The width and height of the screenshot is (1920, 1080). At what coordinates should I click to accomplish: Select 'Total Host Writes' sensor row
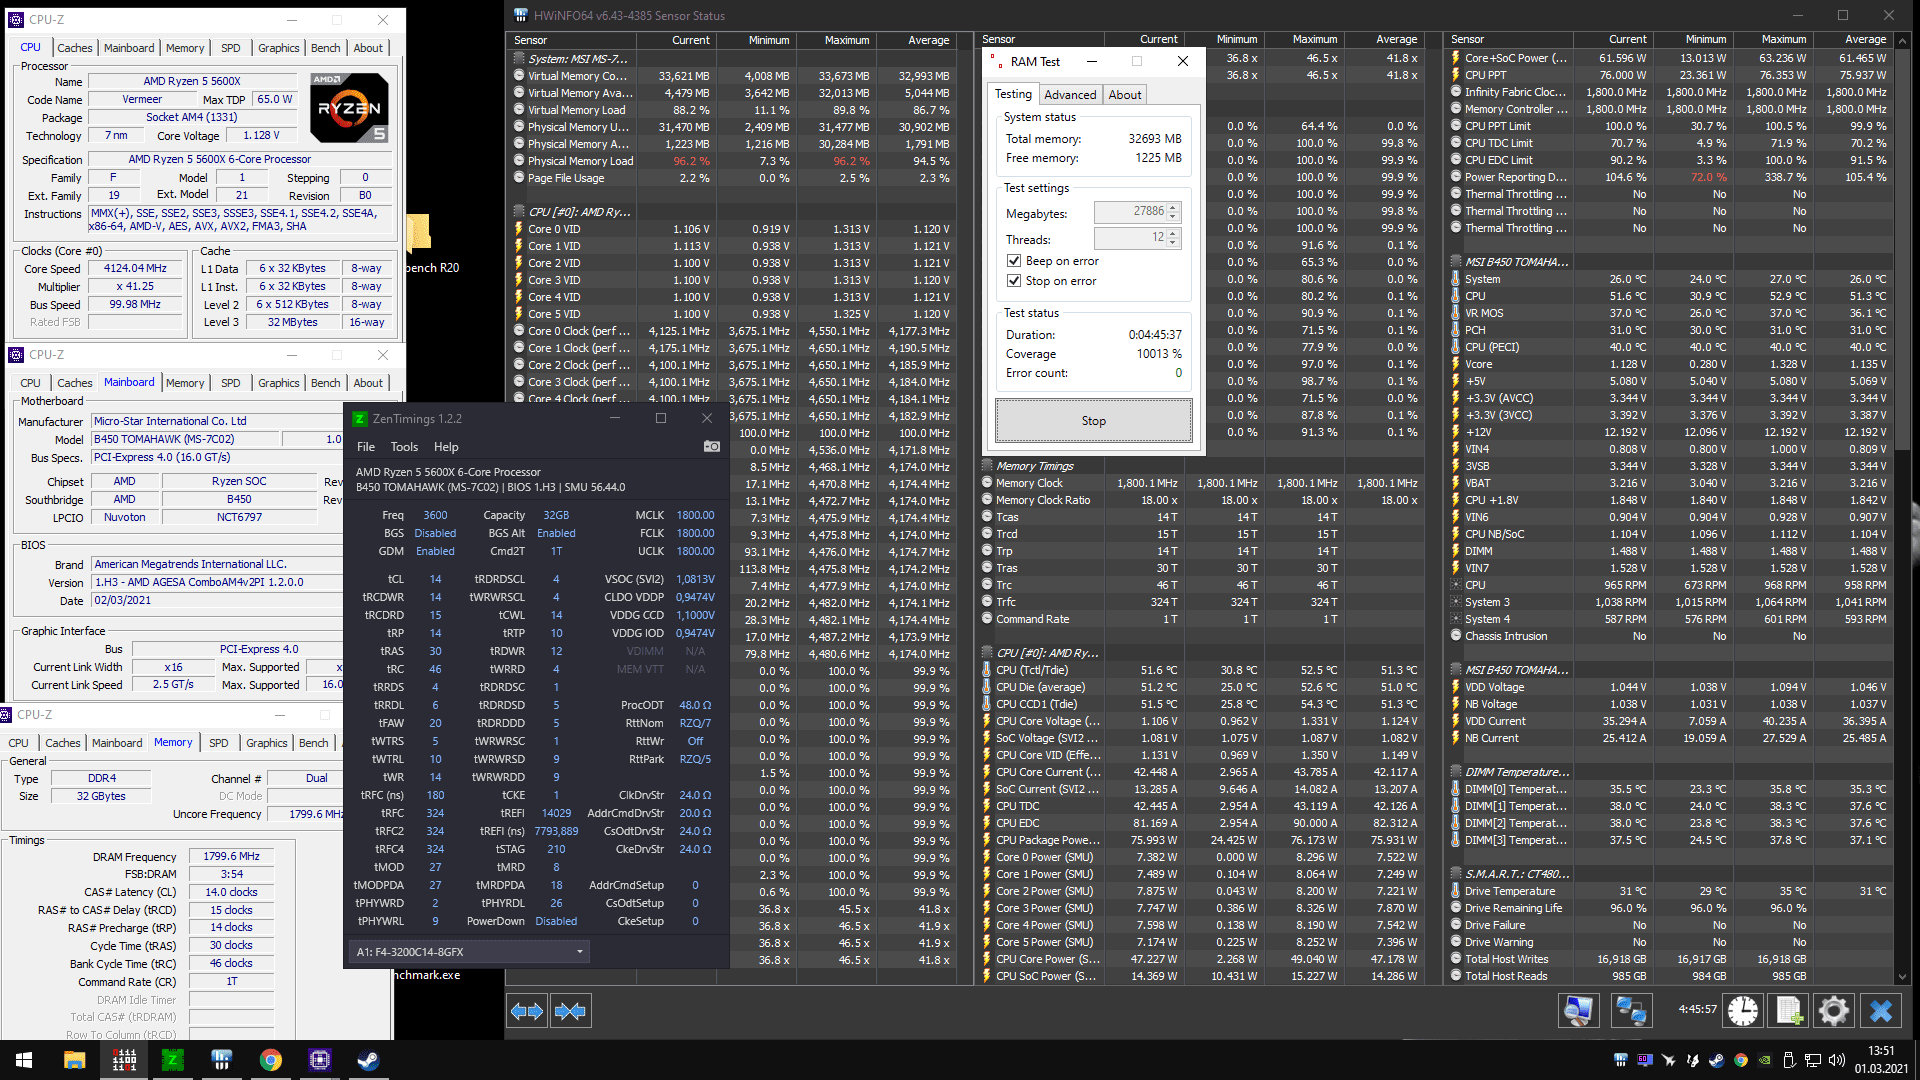(1669, 959)
